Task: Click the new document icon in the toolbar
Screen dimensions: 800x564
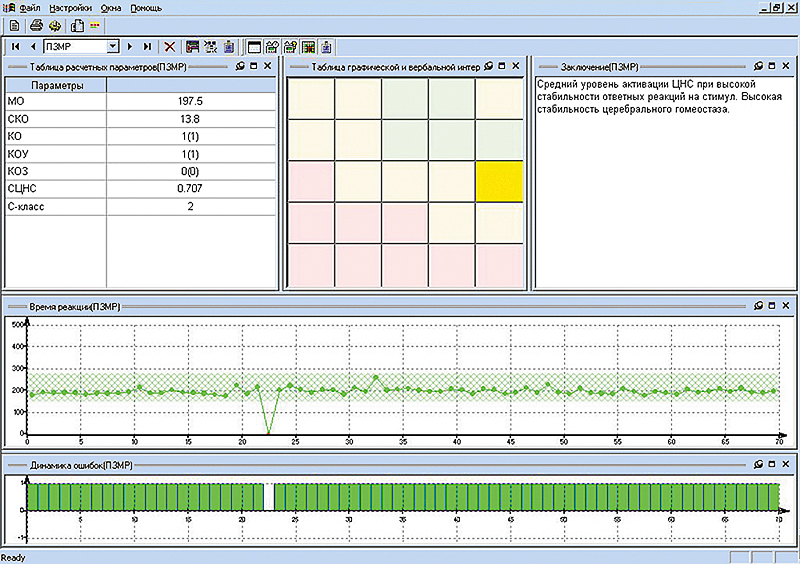Action: pos(15,25)
